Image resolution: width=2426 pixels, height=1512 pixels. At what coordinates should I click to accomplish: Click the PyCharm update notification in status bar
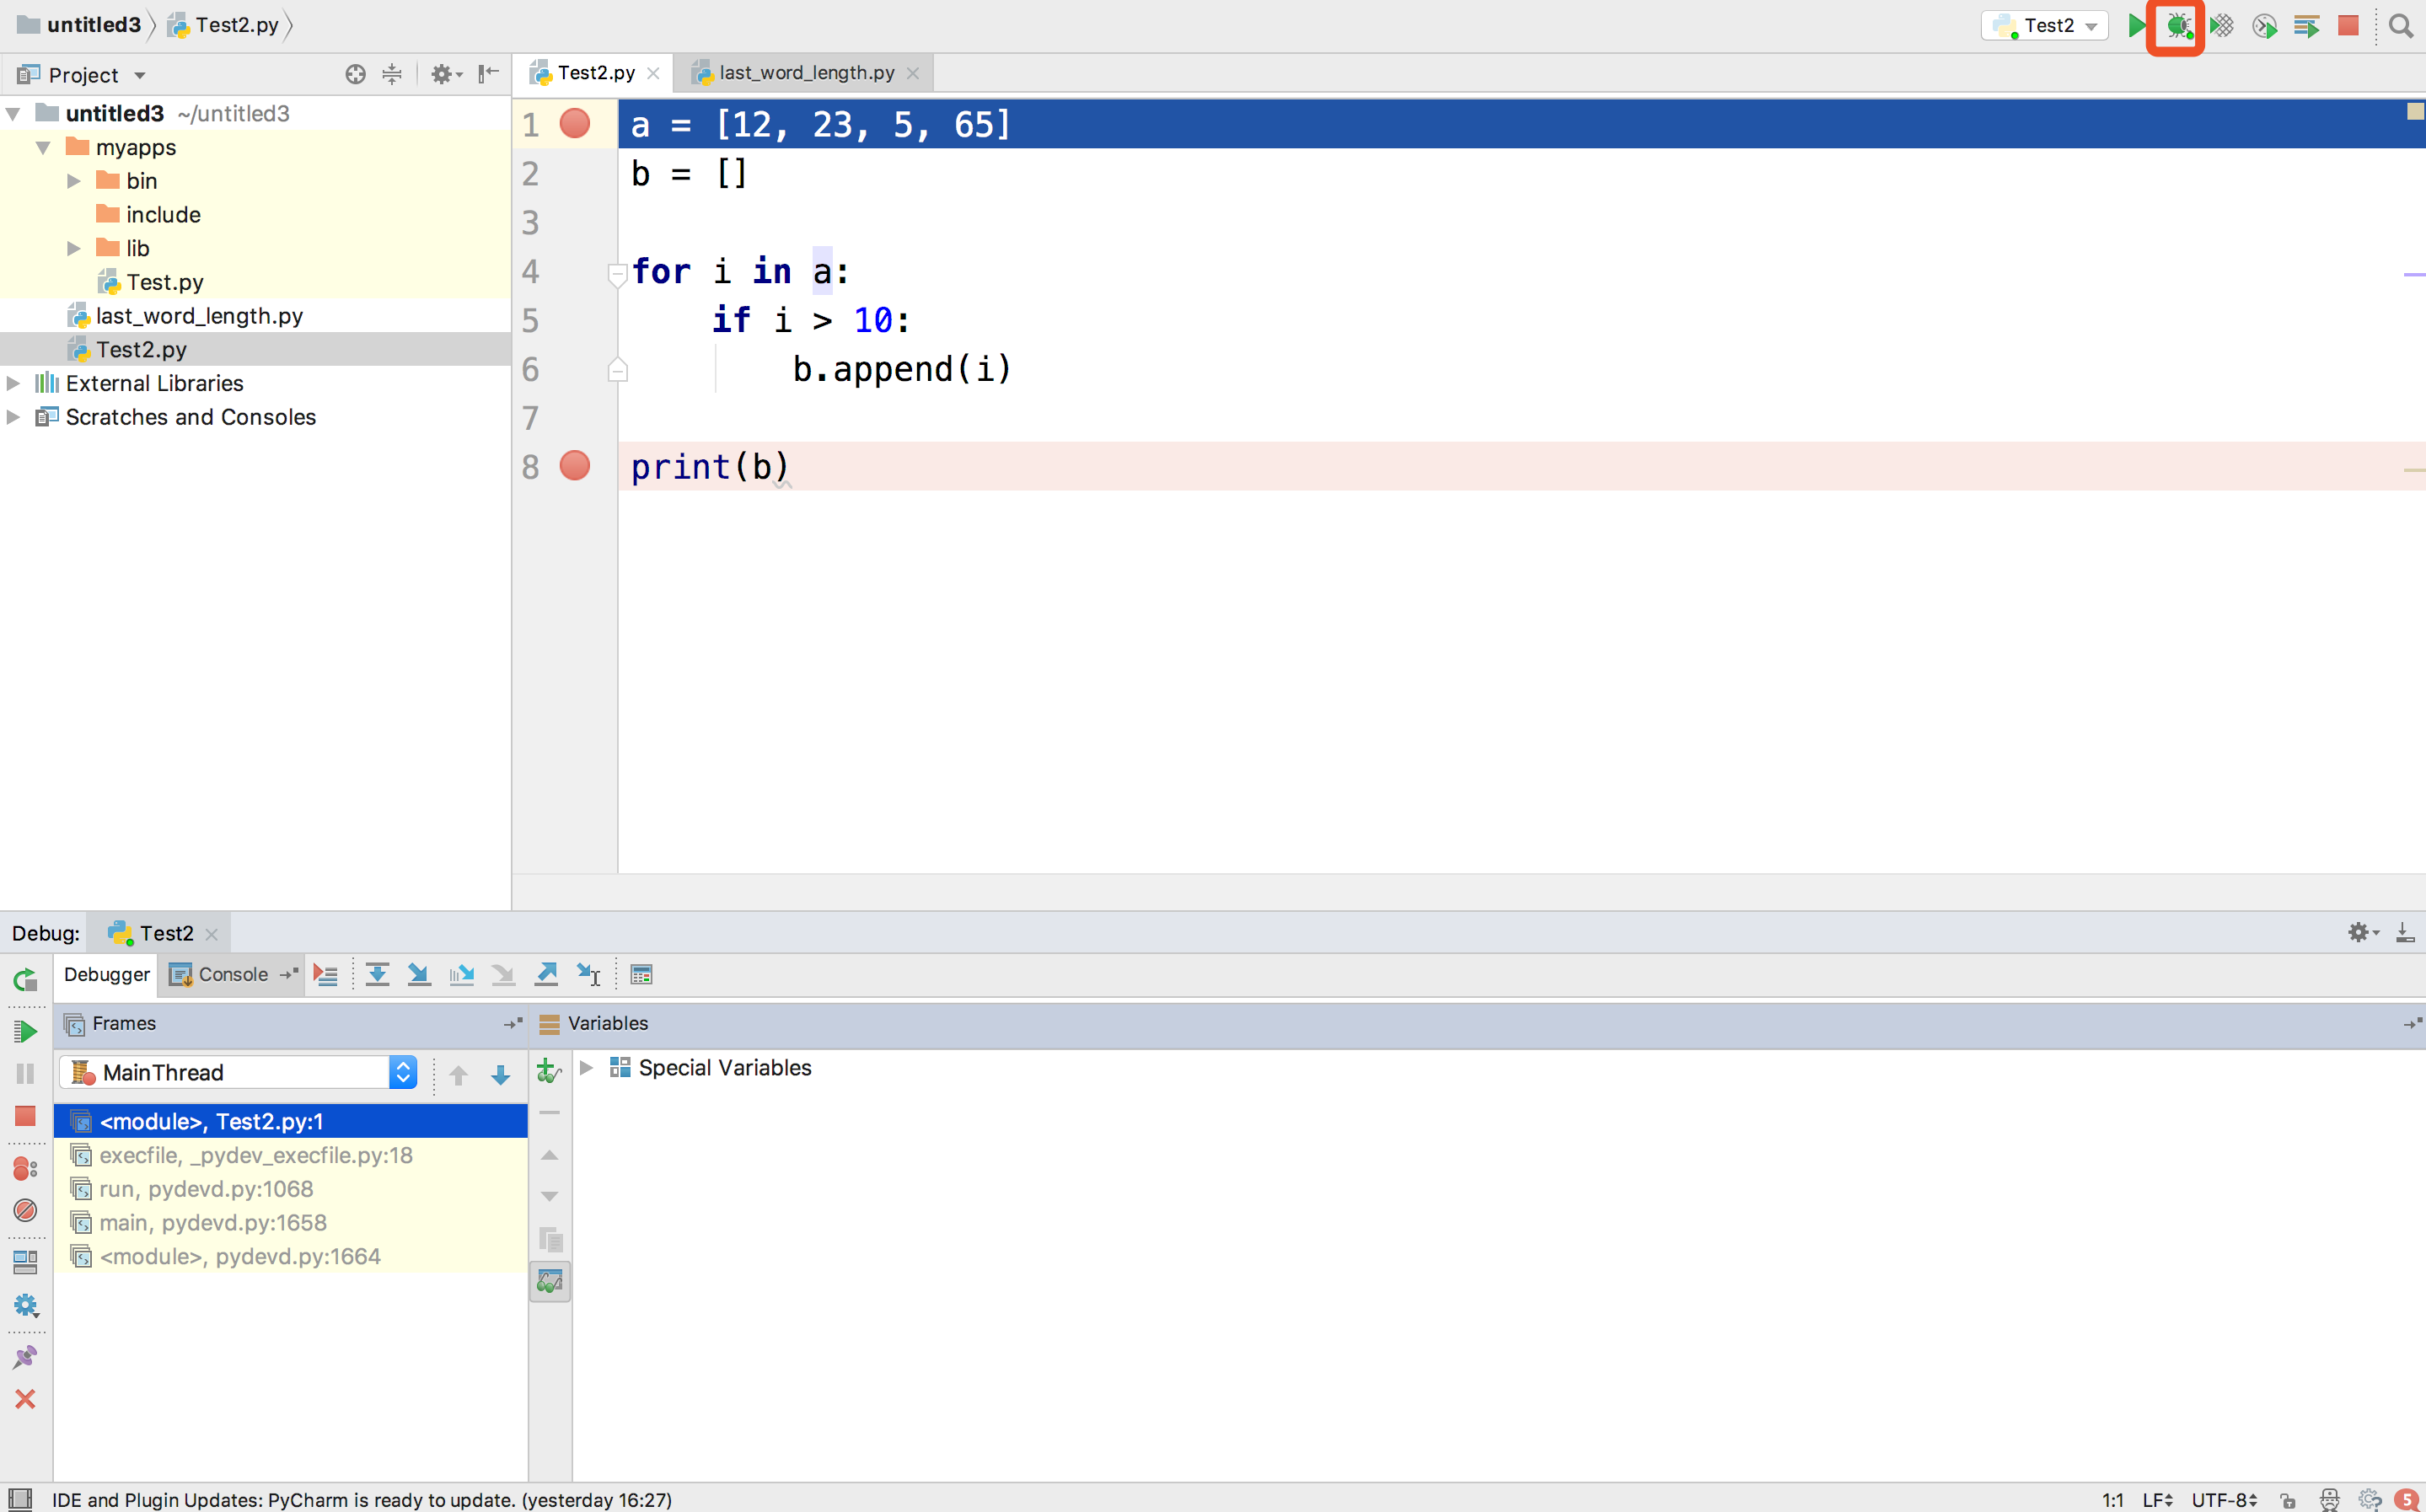pos(361,1500)
